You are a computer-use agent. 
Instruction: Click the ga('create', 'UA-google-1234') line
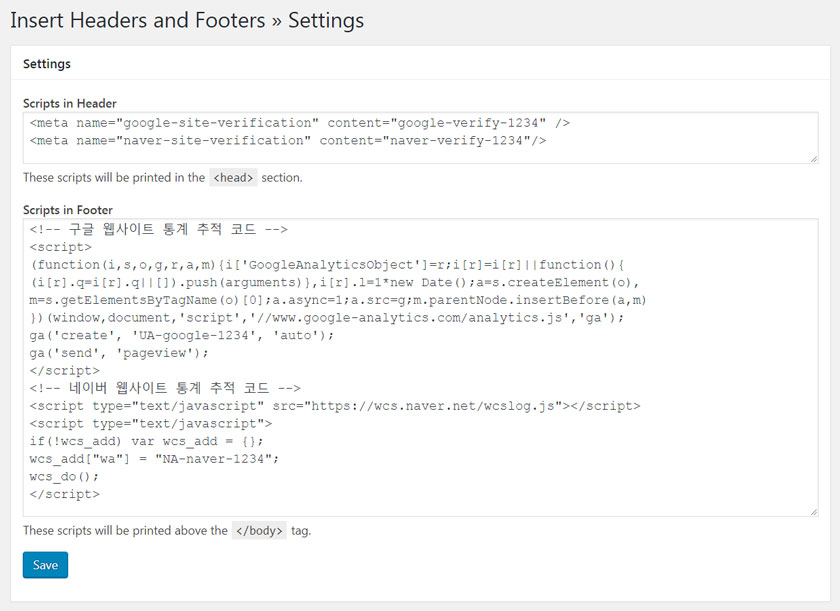(x=182, y=336)
